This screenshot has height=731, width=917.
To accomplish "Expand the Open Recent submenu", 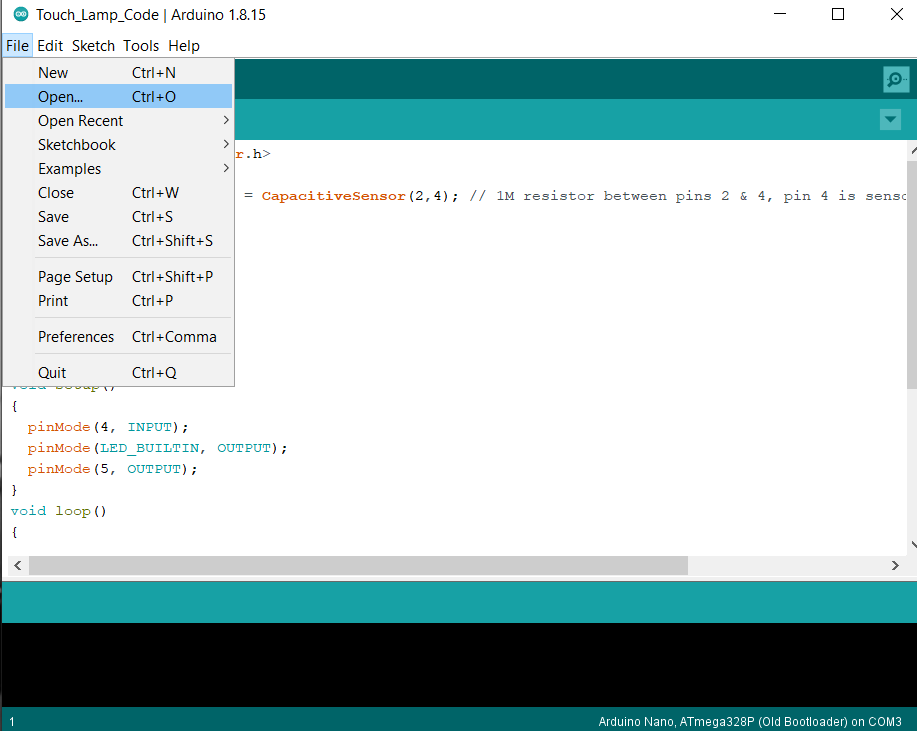I will click(80, 120).
